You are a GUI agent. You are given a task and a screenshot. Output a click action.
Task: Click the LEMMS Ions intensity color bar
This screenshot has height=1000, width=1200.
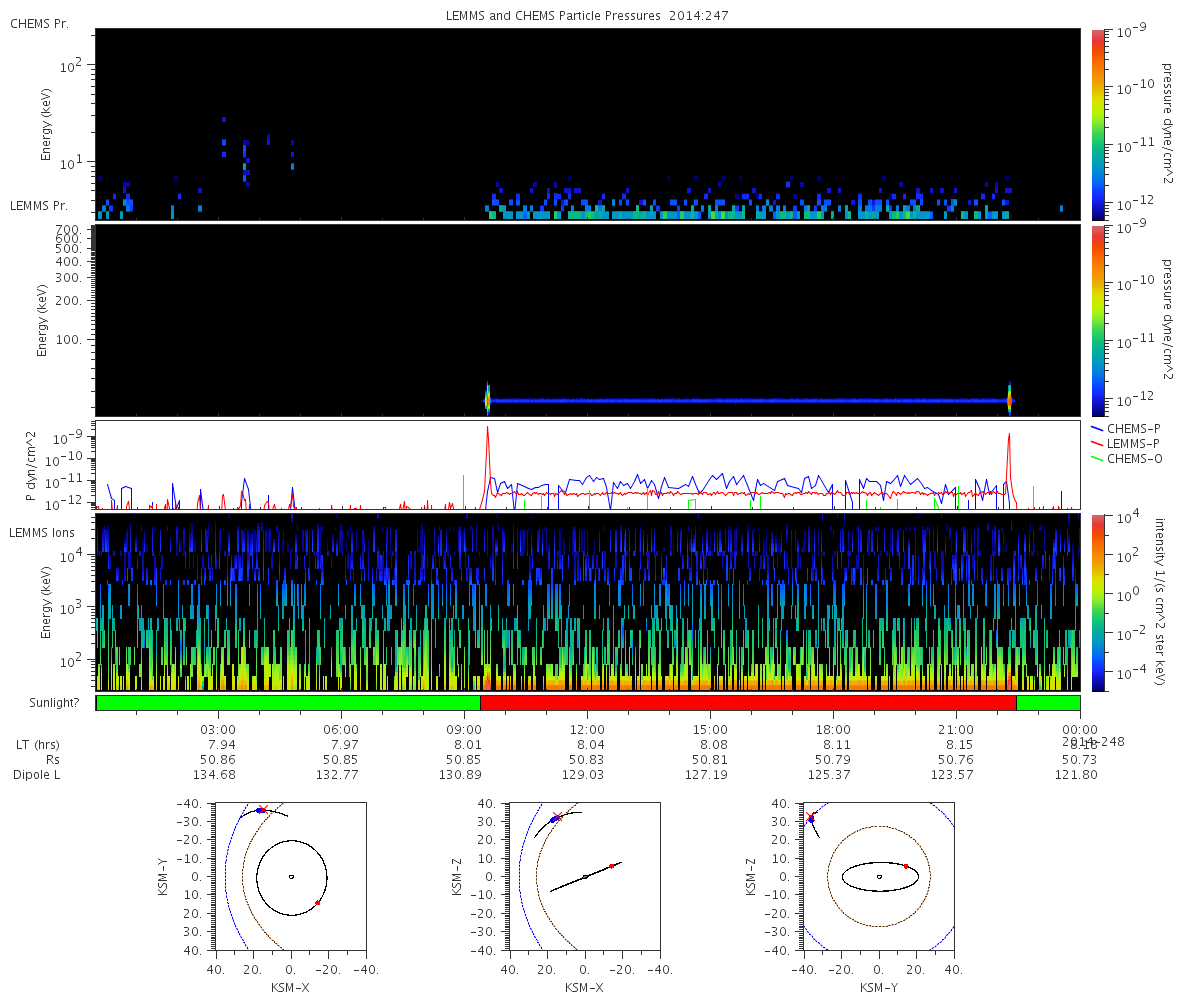1098,603
